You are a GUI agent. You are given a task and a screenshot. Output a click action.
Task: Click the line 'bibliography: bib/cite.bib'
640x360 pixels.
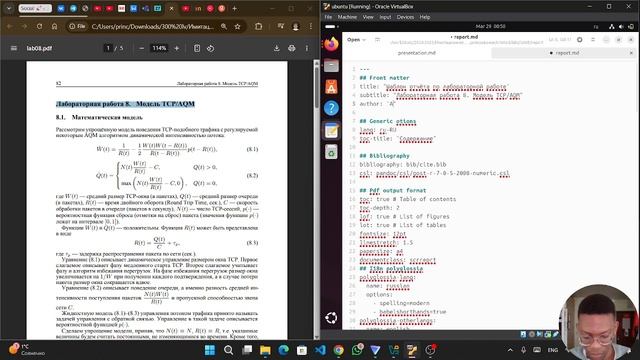click(x=402, y=164)
